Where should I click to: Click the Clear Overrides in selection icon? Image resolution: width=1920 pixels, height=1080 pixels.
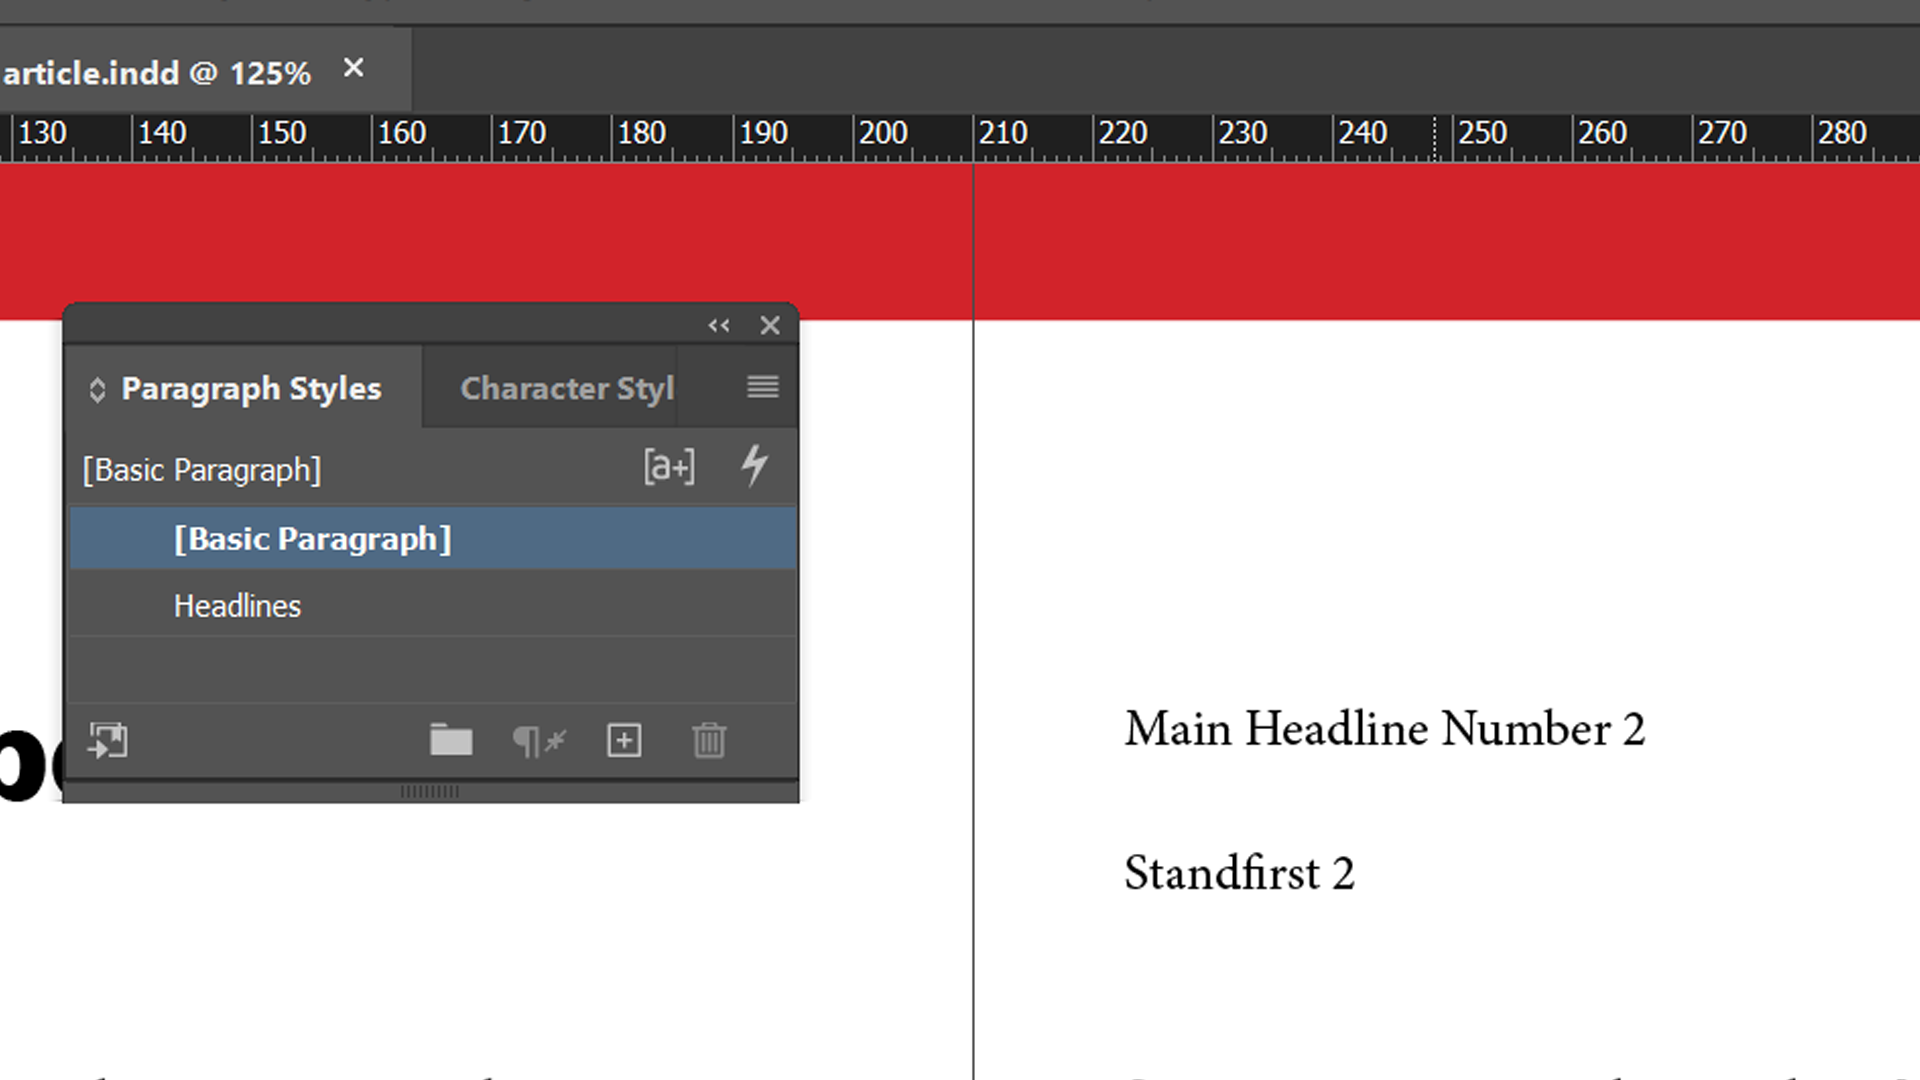(539, 741)
